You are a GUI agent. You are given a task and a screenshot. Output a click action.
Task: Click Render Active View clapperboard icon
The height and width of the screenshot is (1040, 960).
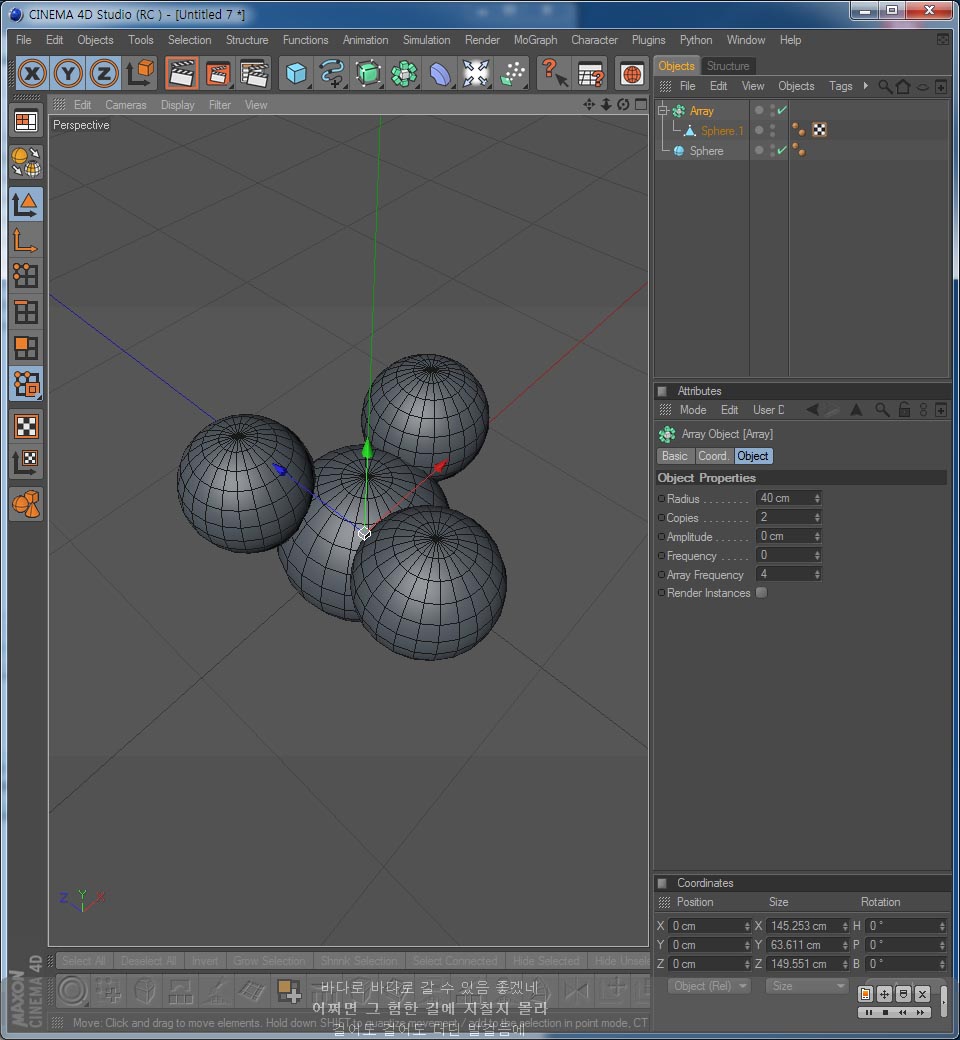click(x=182, y=74)
